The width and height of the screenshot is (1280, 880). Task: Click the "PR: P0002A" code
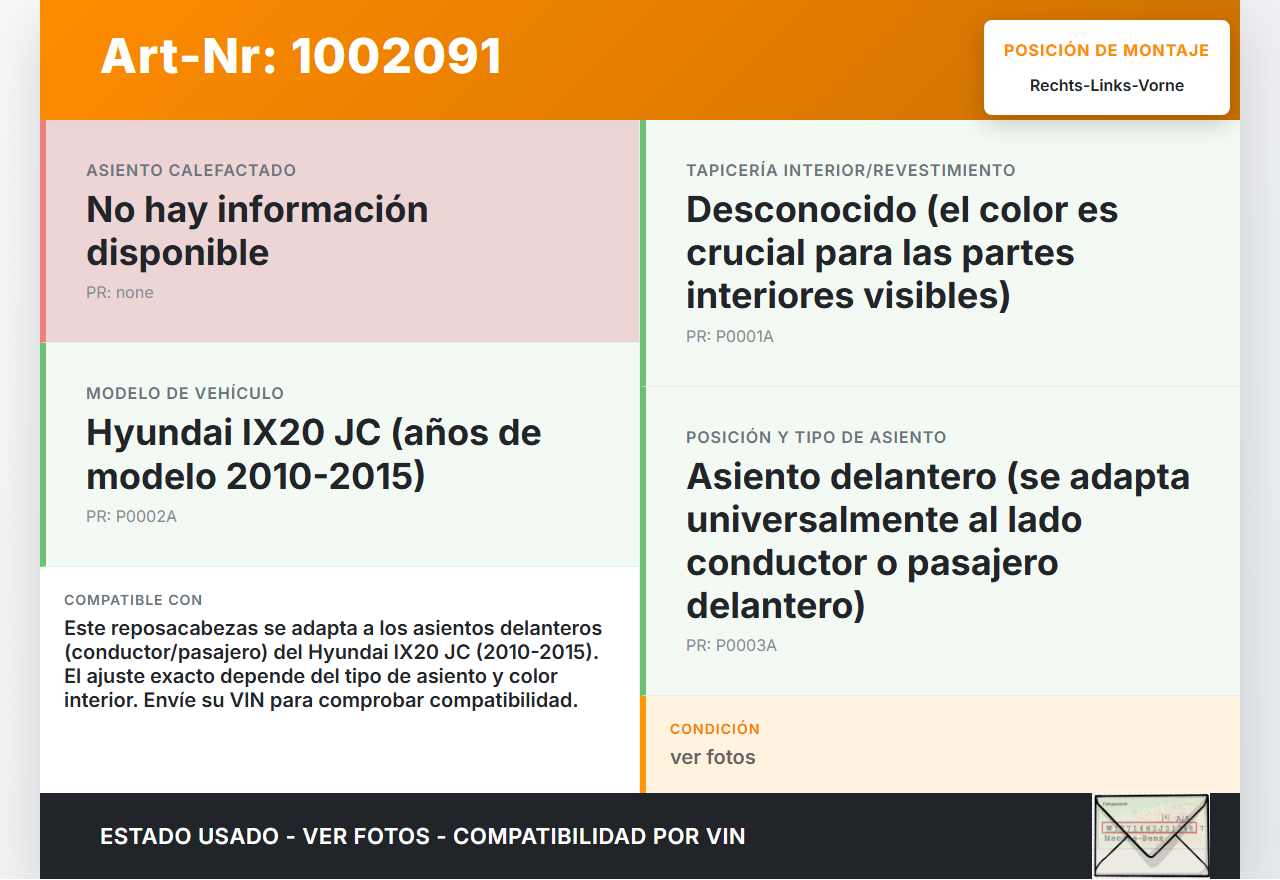[x=131, y=517]
